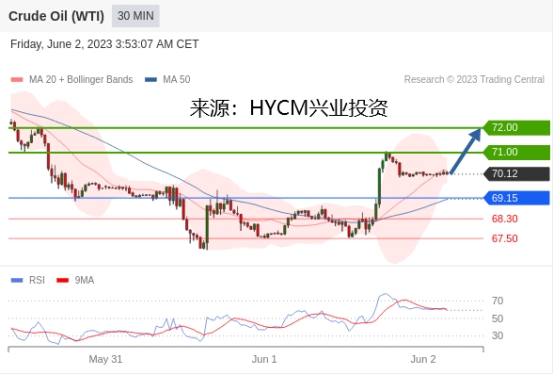554x375 pixels.
Task: Click the date line Friday, June 2, 2023
Action: (104, 44)
